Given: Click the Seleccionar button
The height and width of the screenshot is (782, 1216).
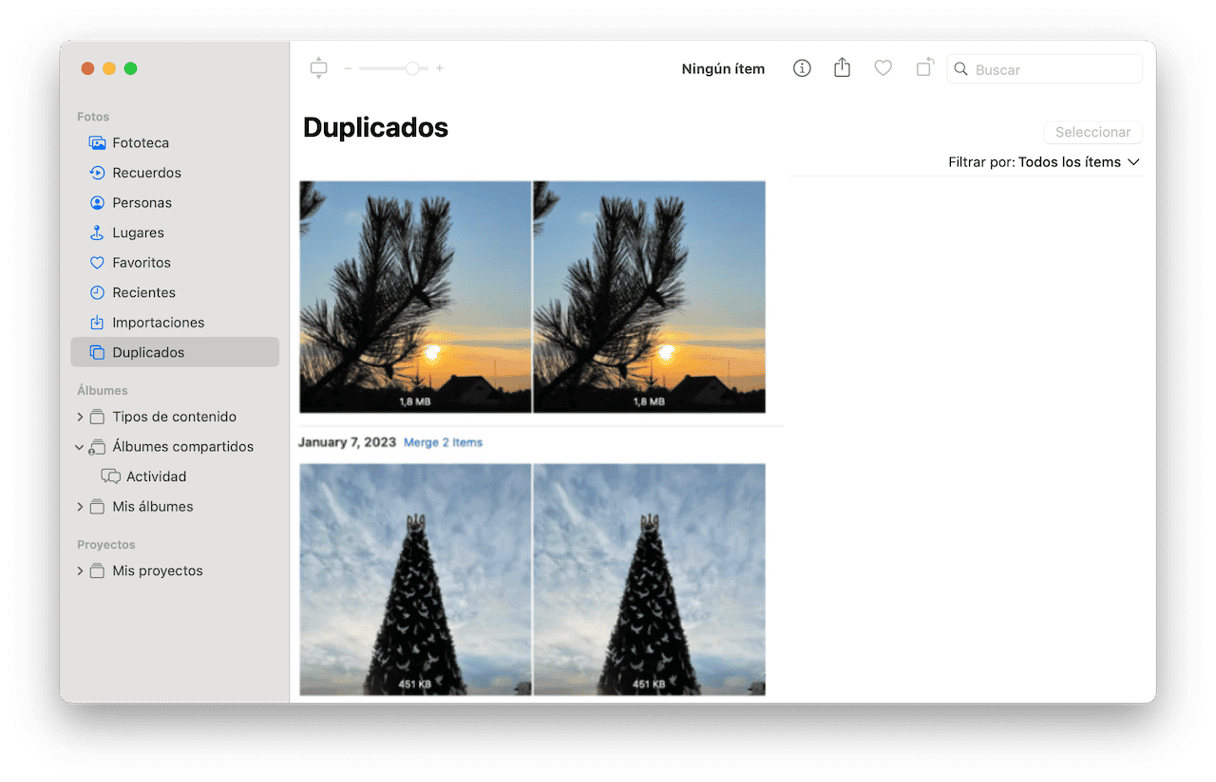Looking at the screenshot, I should pyautogui.click(x=1093, y=132).
